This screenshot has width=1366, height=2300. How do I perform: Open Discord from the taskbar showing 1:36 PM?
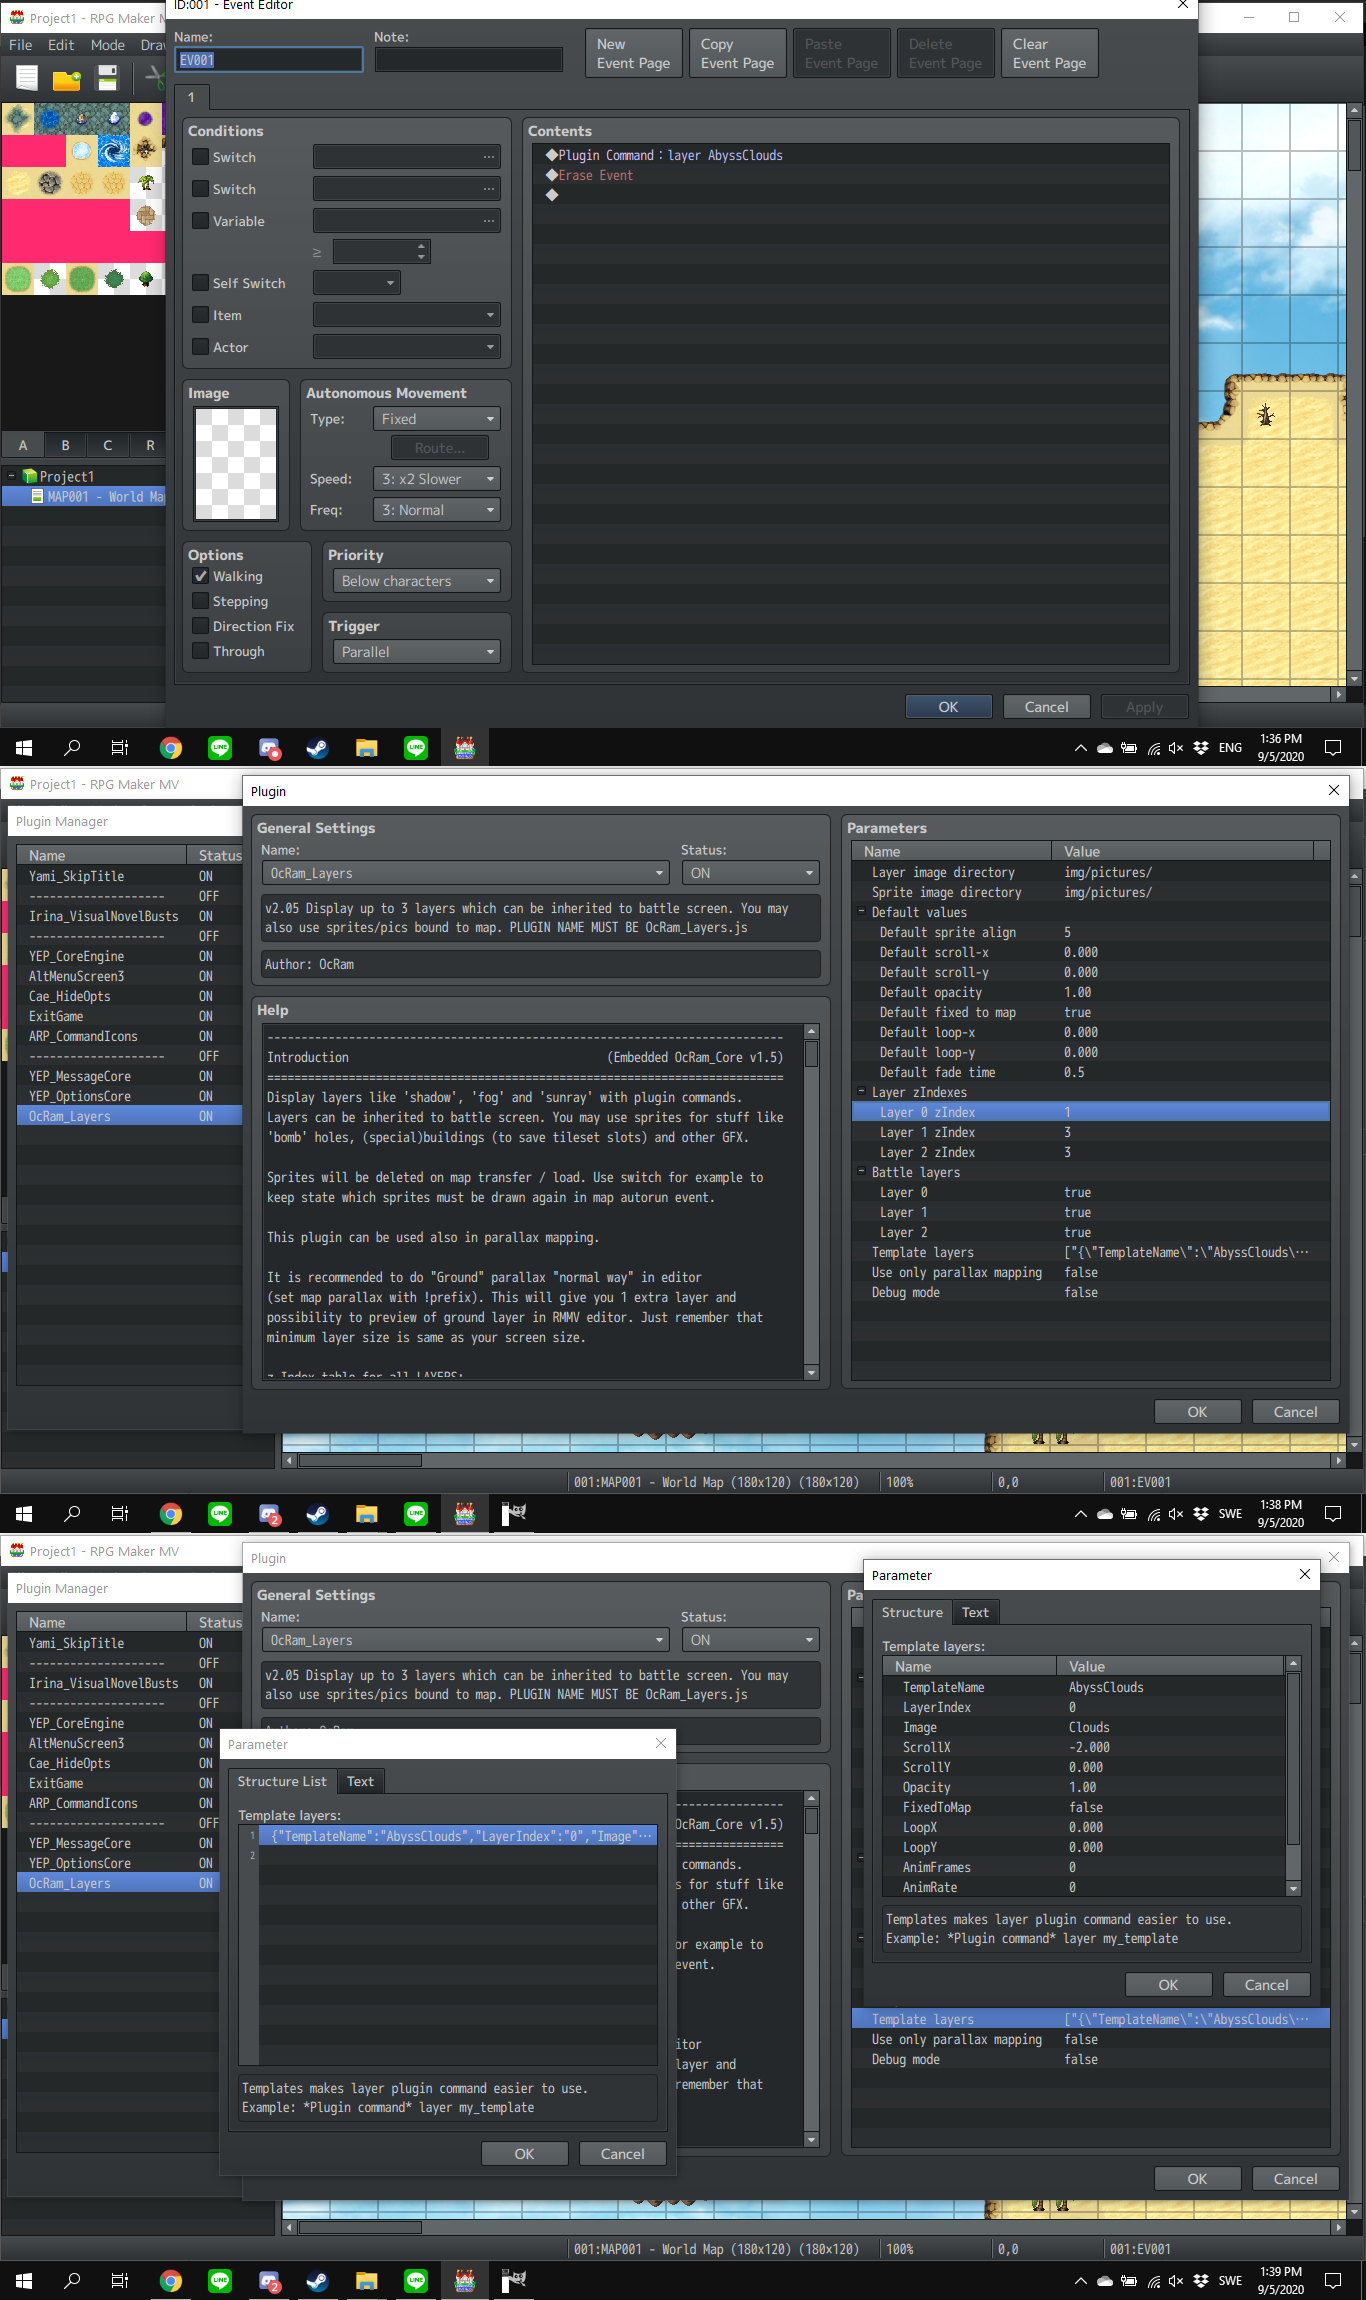coord(269,748)
